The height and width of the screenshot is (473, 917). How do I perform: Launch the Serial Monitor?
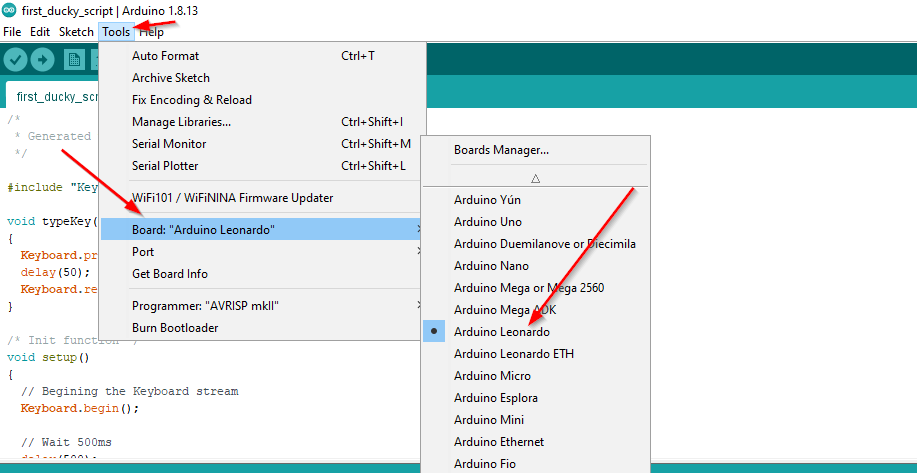pos(263,144)
